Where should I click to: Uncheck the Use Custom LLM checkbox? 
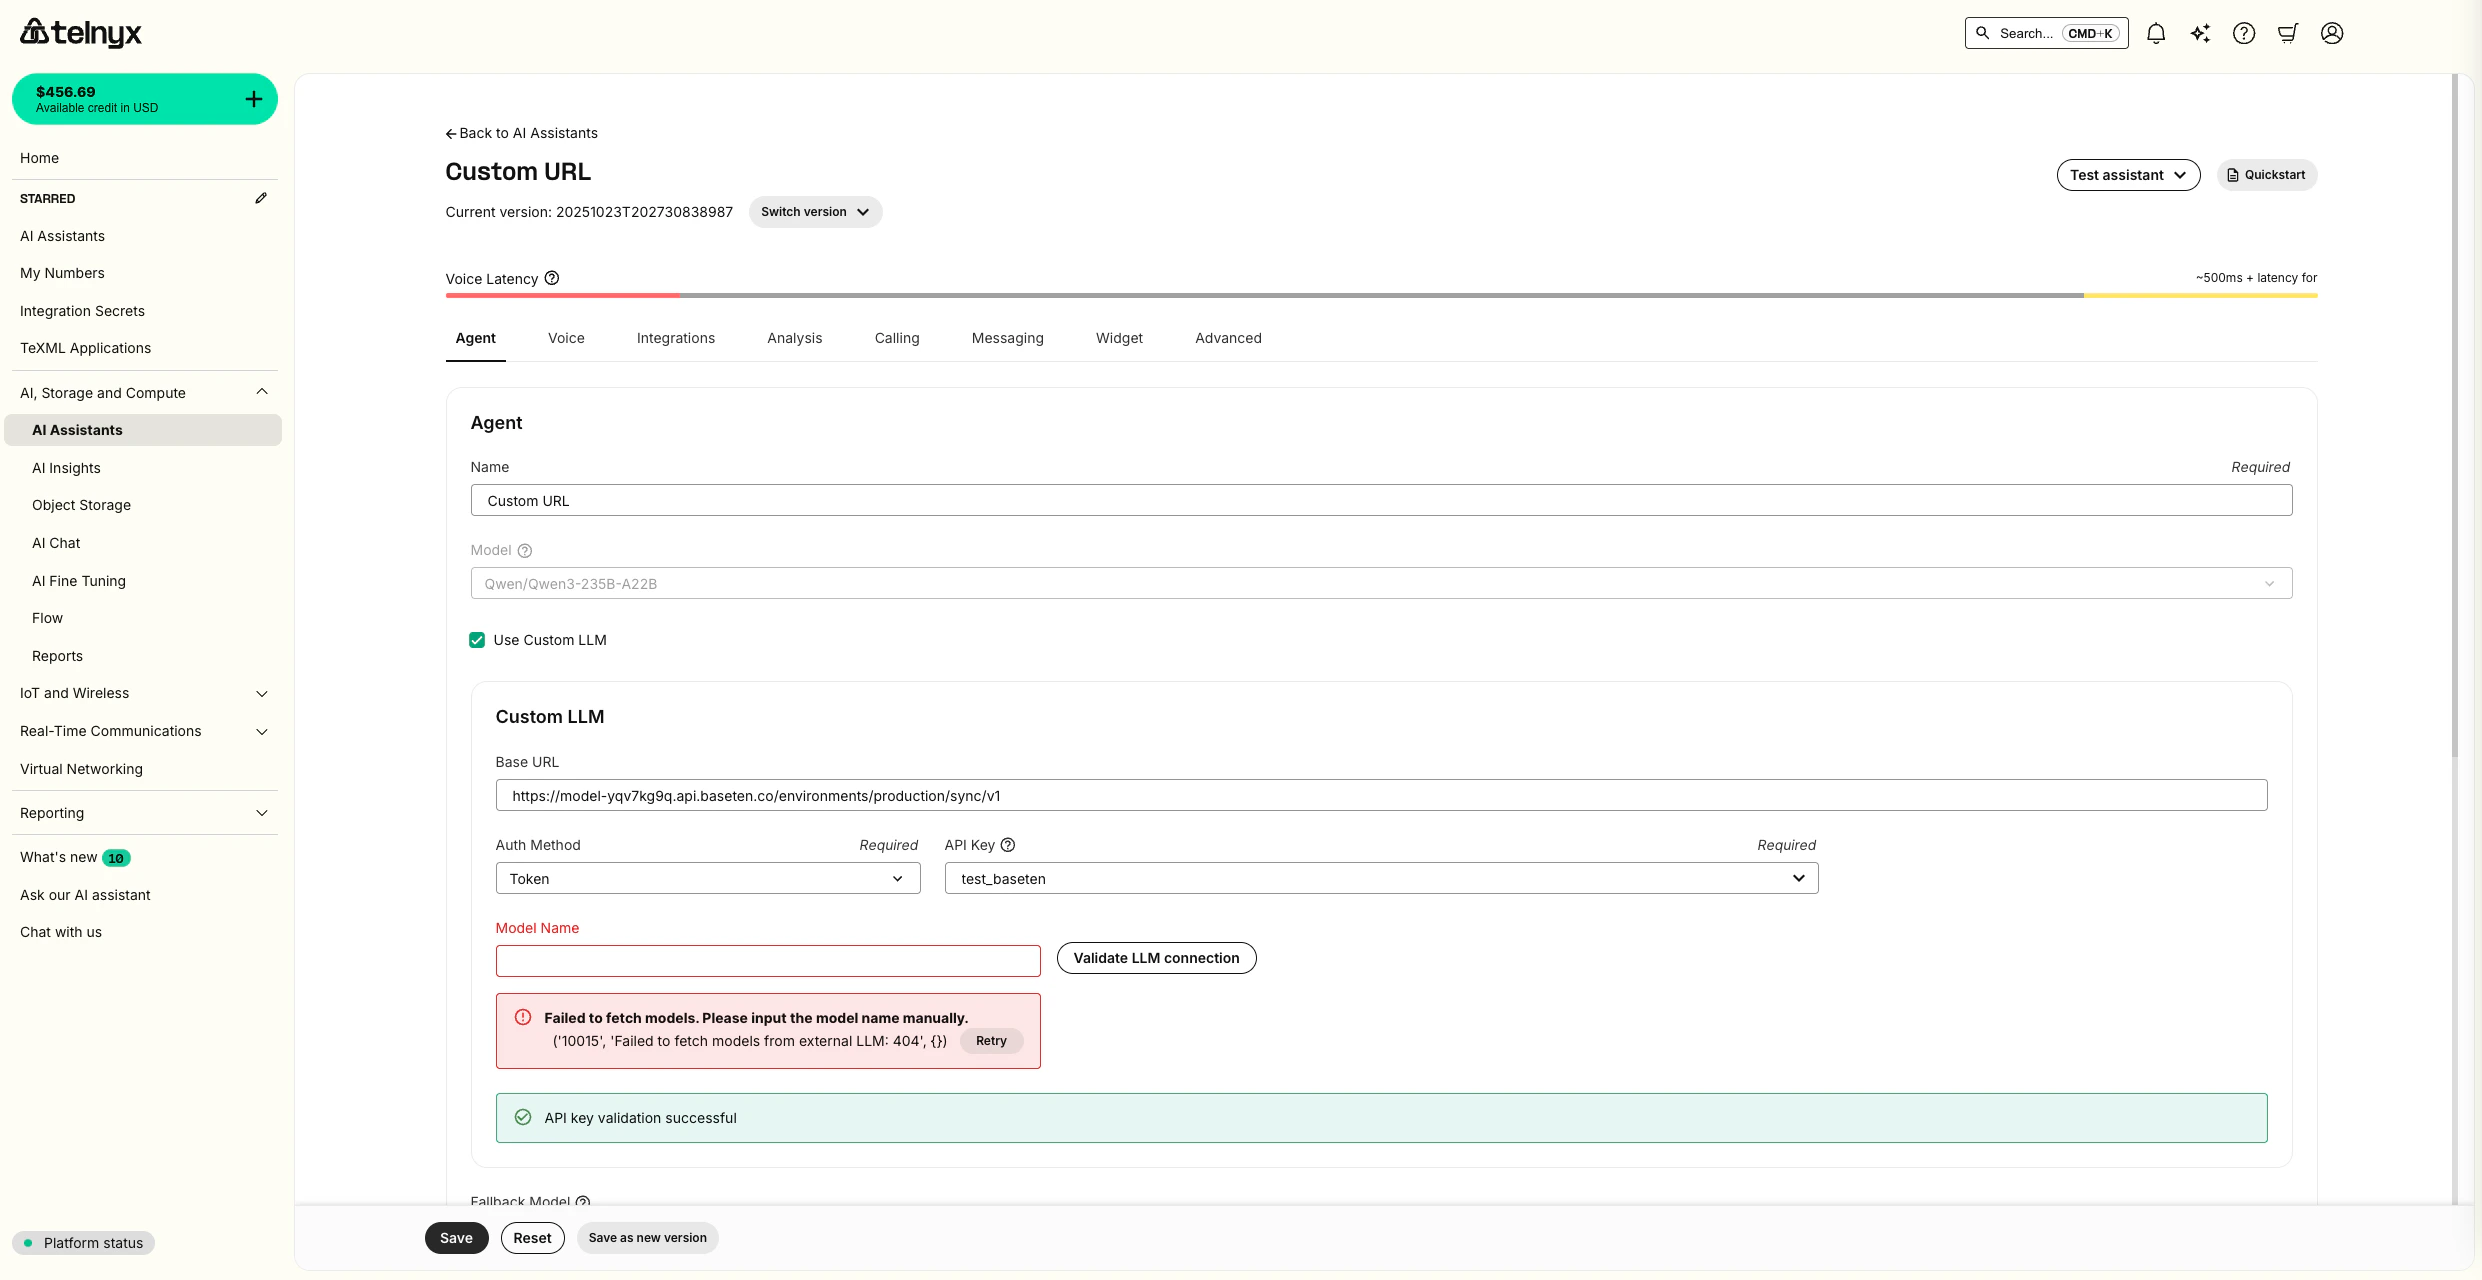(x=476, y=639)
